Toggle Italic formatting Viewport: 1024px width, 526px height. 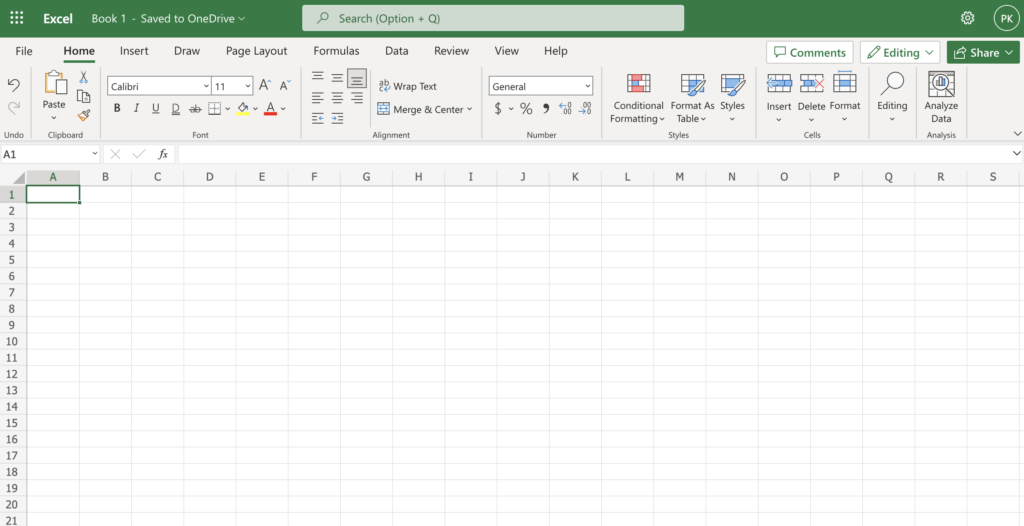[136, 108]
